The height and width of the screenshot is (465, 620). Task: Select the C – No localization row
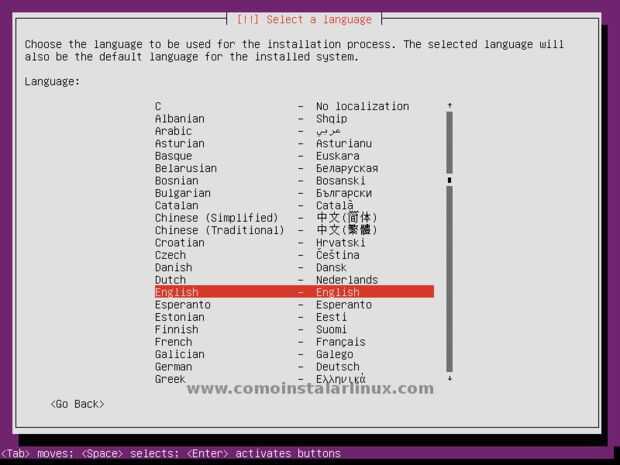[x=294, y=106]
